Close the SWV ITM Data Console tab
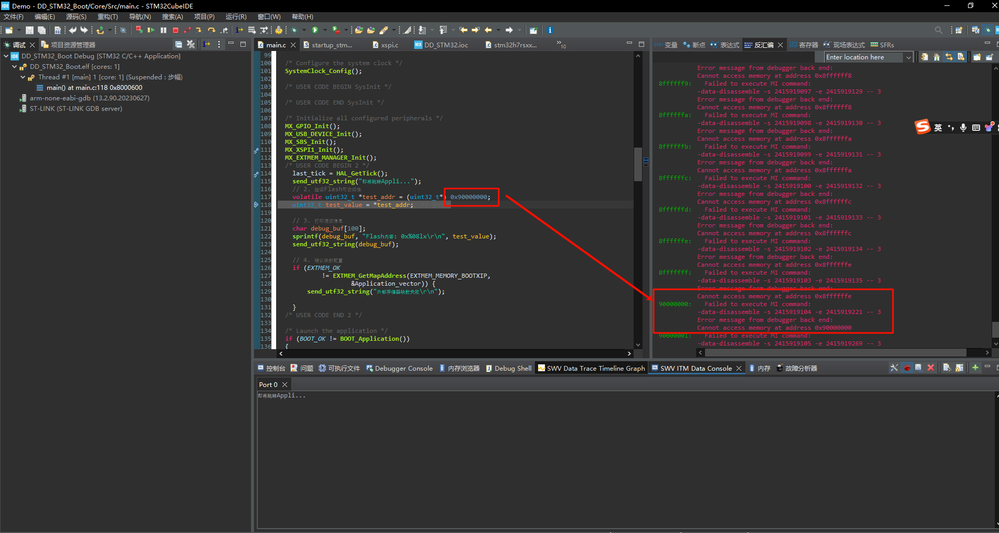This screenshot has width=999, height=533. pos(739,368)
